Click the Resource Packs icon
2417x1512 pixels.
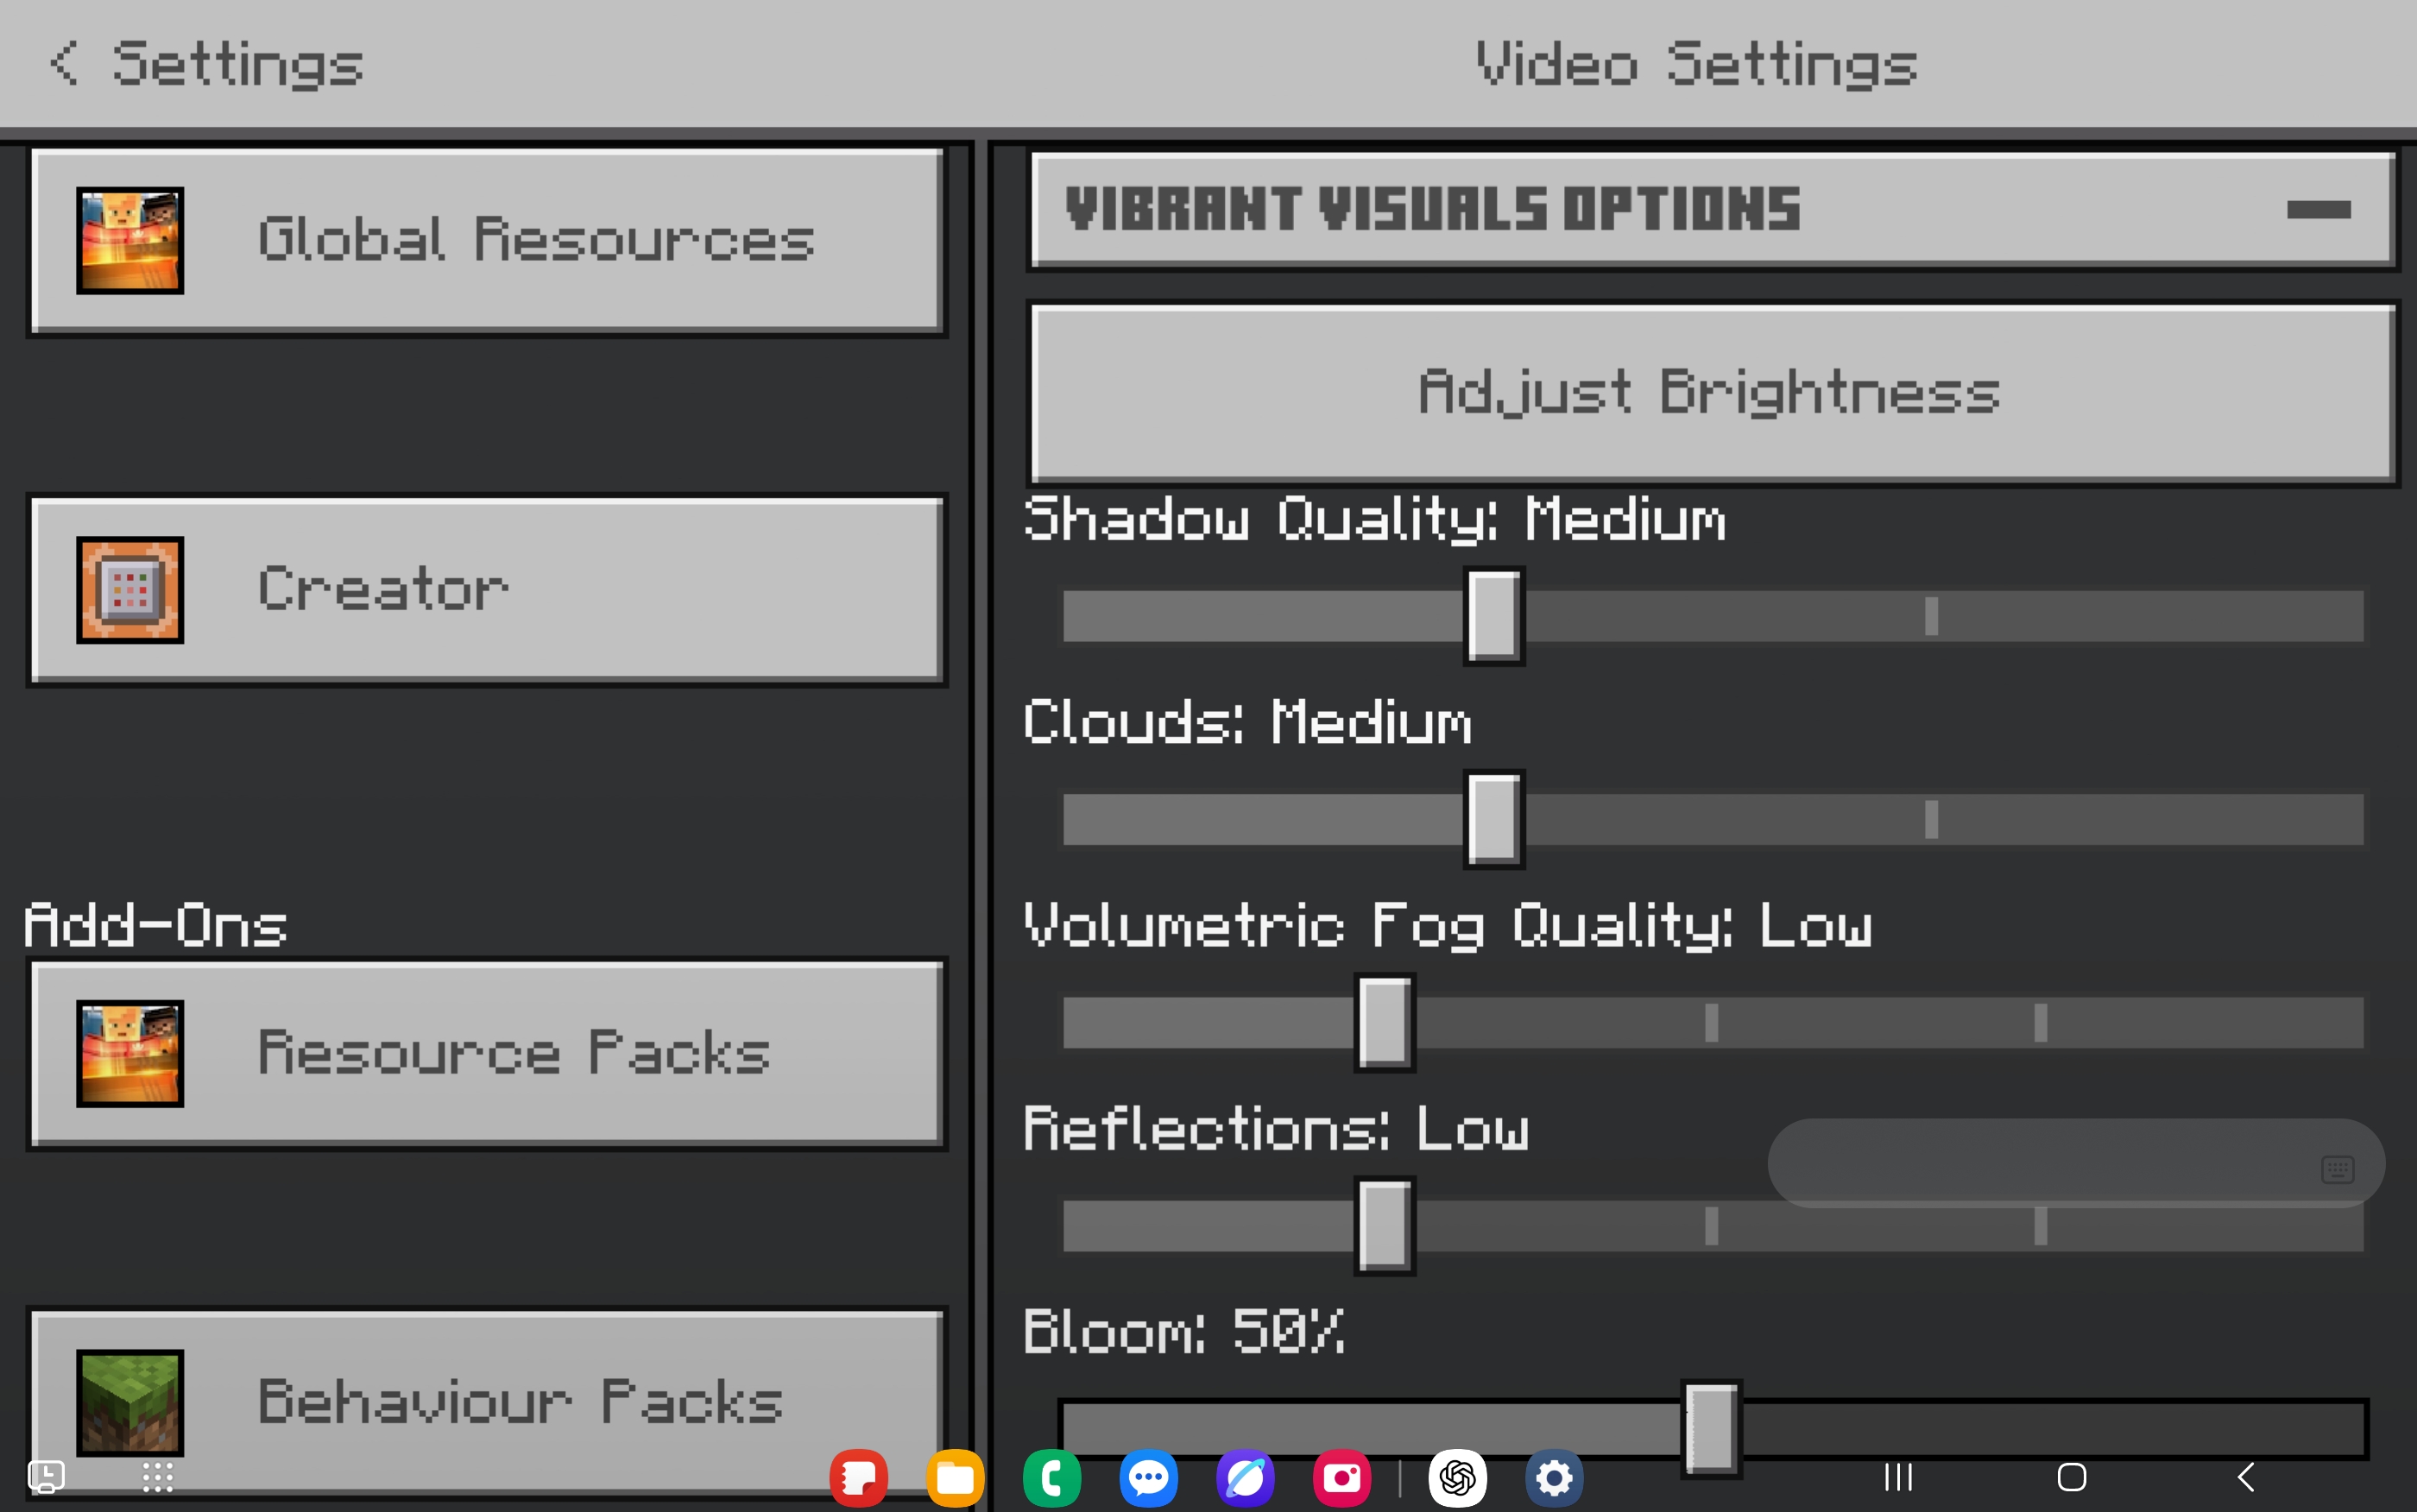coord(130,1053)
